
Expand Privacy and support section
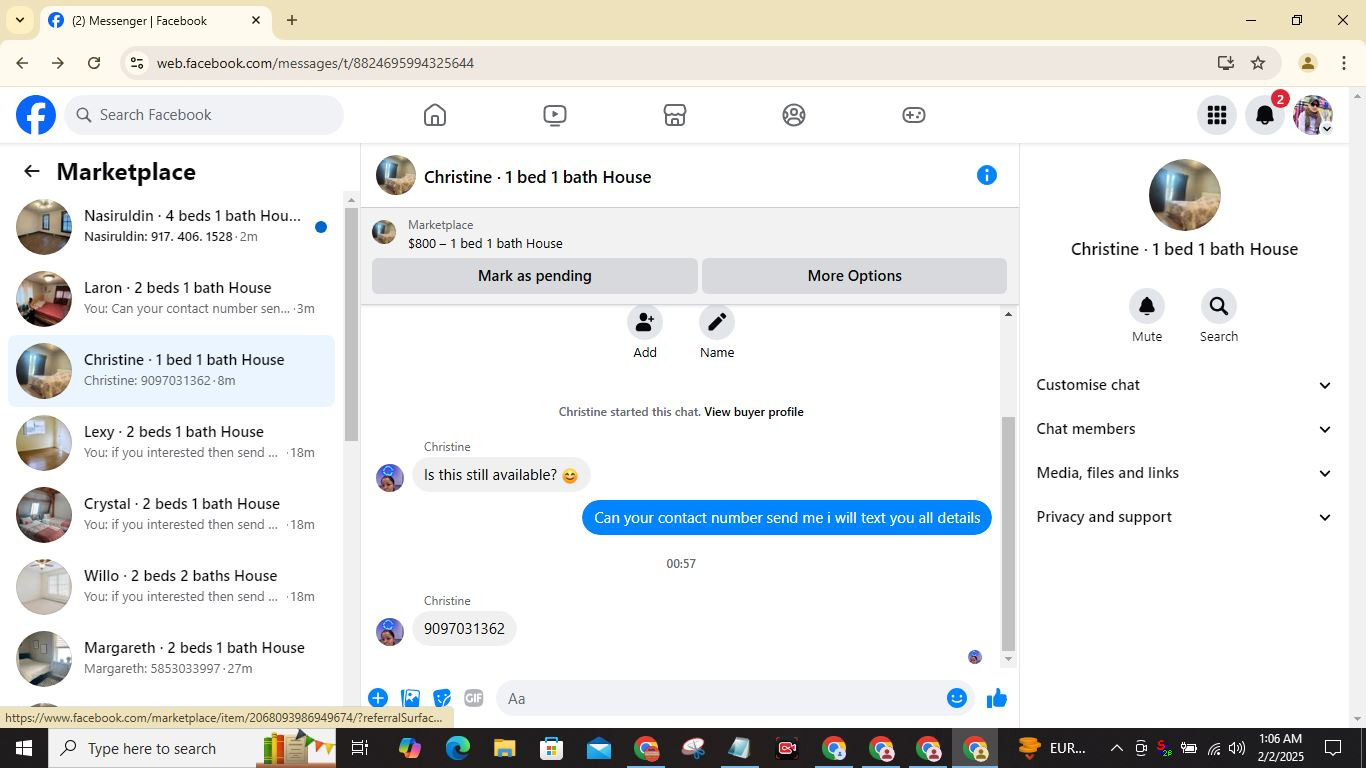1185,517
